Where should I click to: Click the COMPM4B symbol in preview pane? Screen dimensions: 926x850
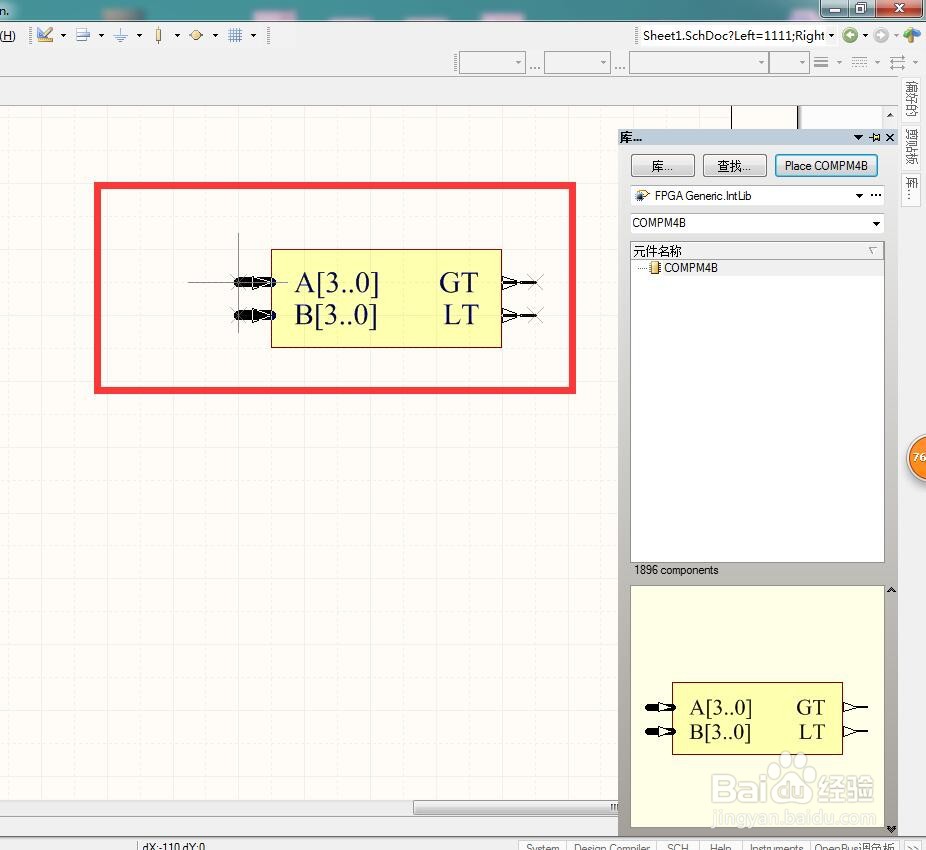point(757,719)
